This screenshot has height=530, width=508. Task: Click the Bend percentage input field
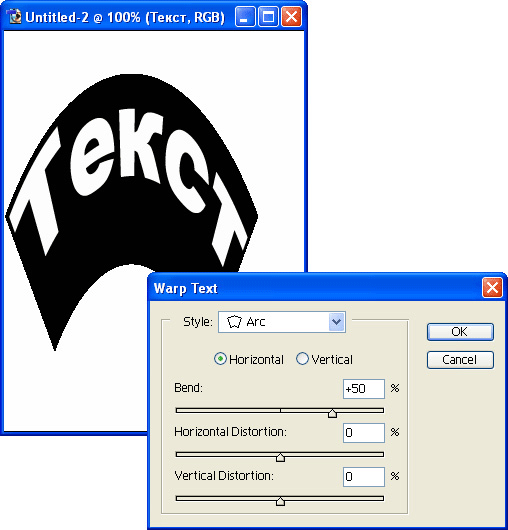tap(364, 389)
